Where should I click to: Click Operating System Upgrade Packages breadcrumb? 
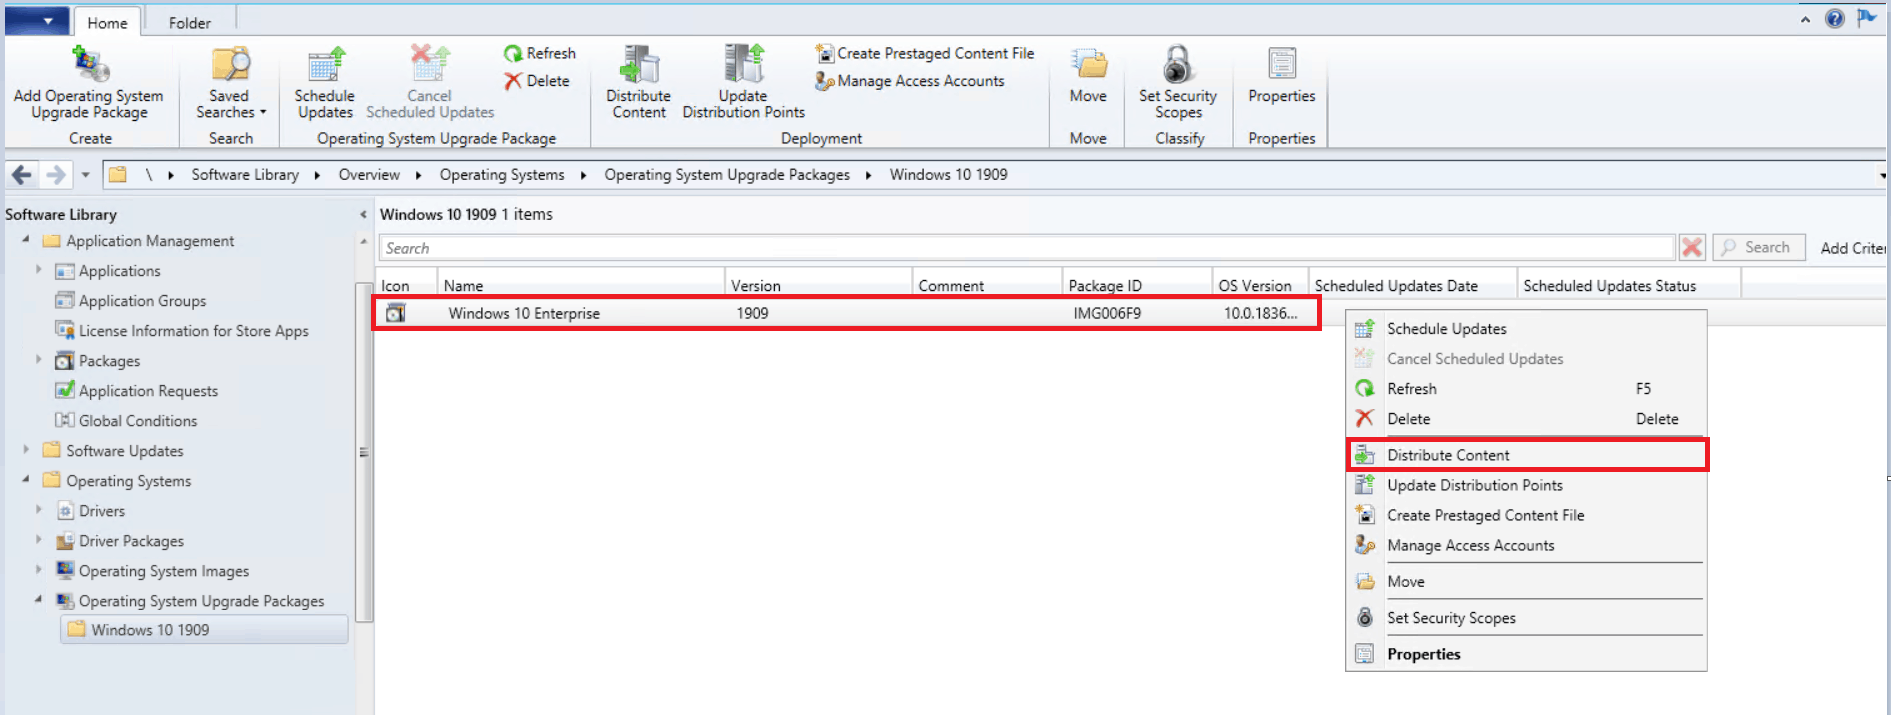(x=727, y=174)
